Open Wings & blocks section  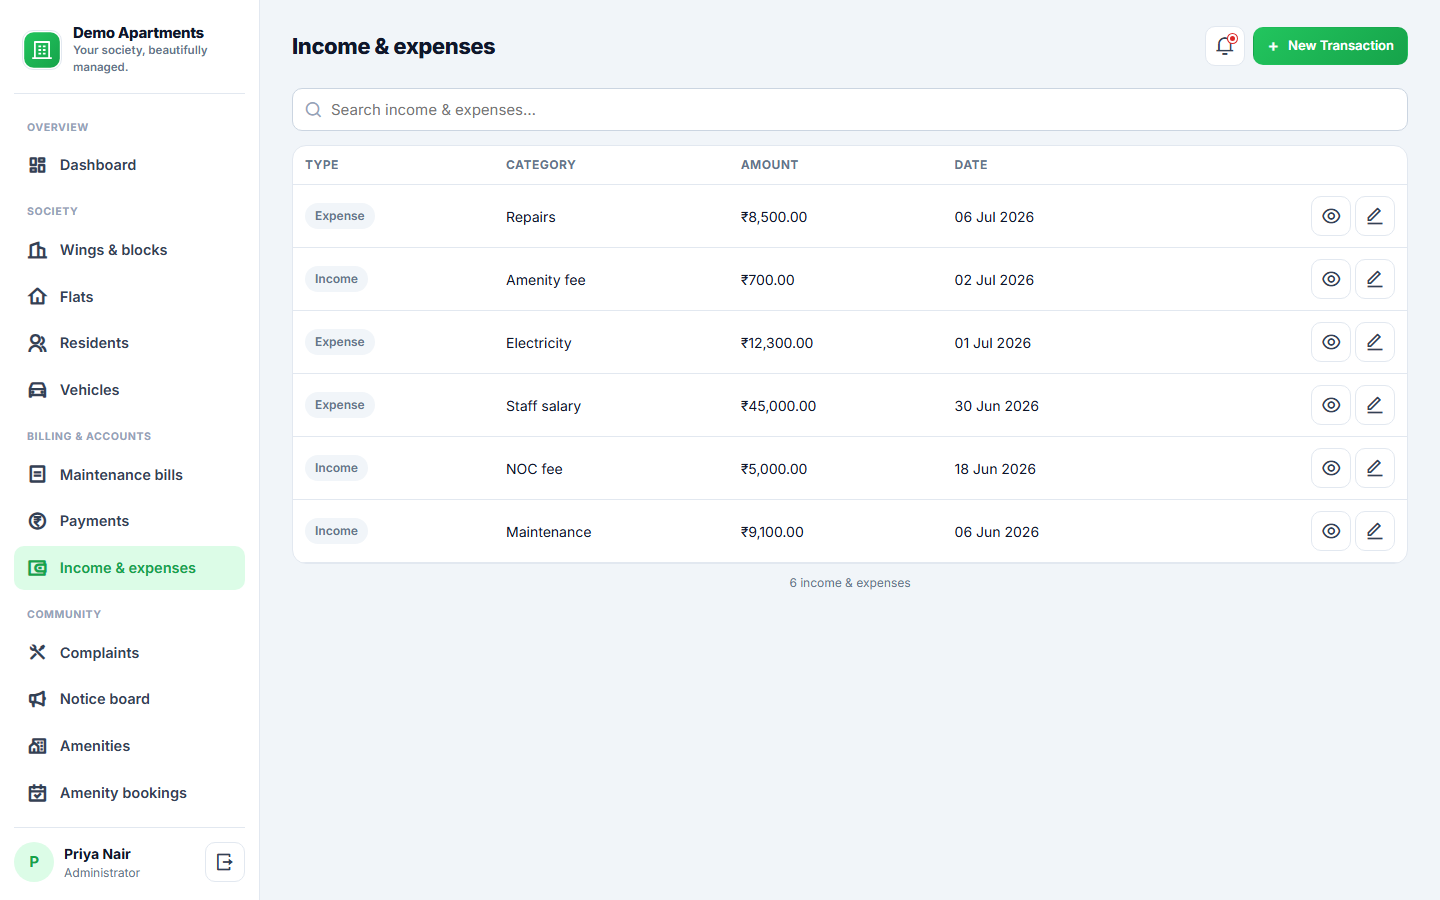129,250
